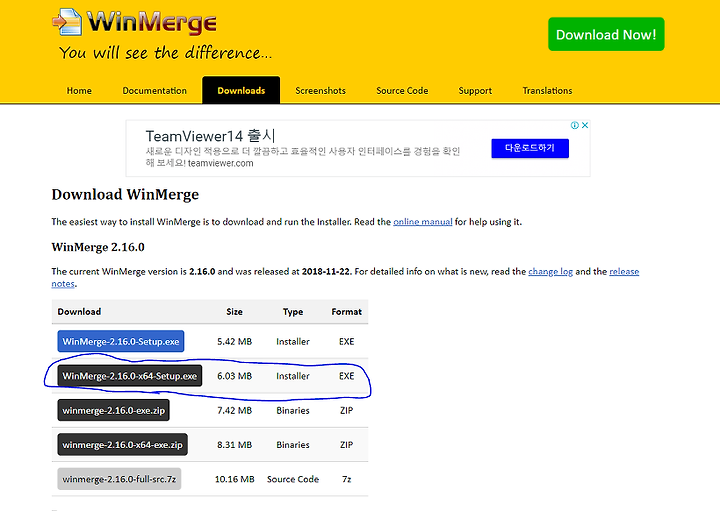Click the 7z format cell

click(347, 479)
